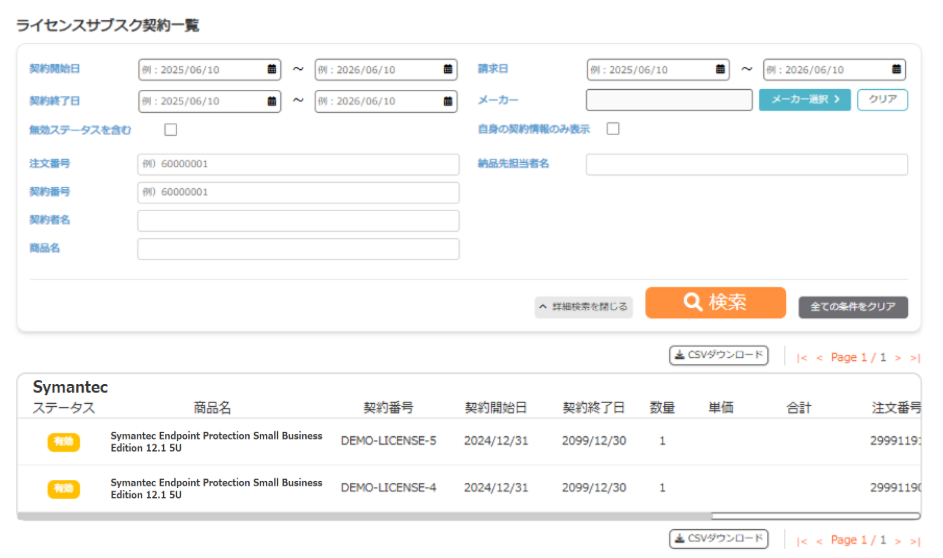
Task: Click the 商品名 column header
Action: tap(212, 408)
